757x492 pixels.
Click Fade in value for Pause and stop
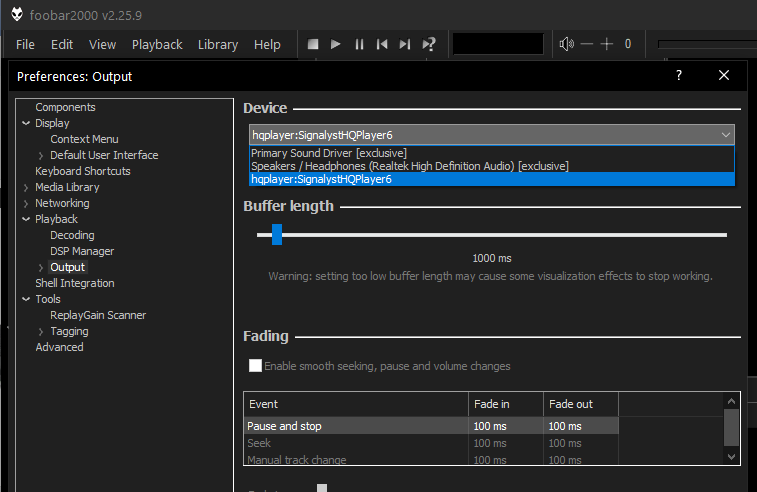[490, 426]
